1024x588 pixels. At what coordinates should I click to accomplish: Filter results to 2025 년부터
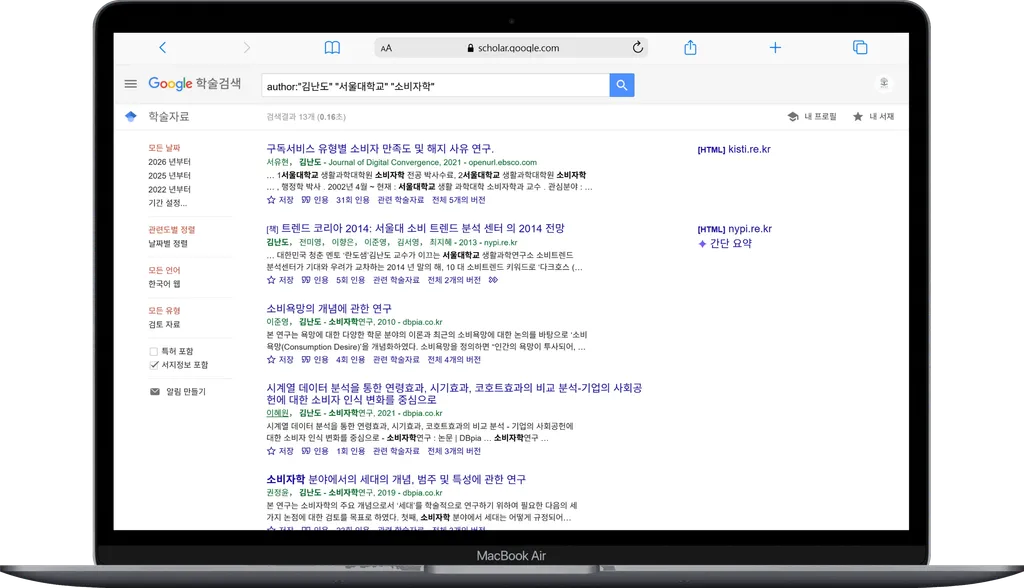169,176
